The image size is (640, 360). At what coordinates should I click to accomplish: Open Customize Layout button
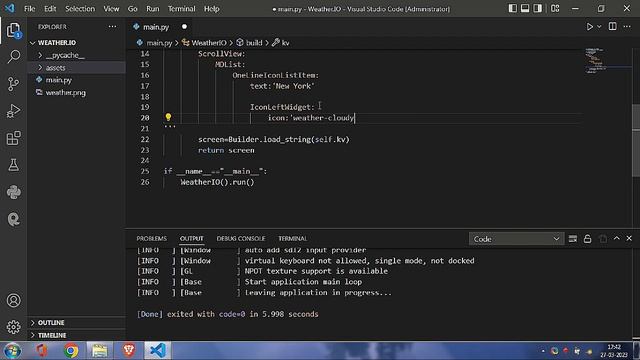(555, 8)
